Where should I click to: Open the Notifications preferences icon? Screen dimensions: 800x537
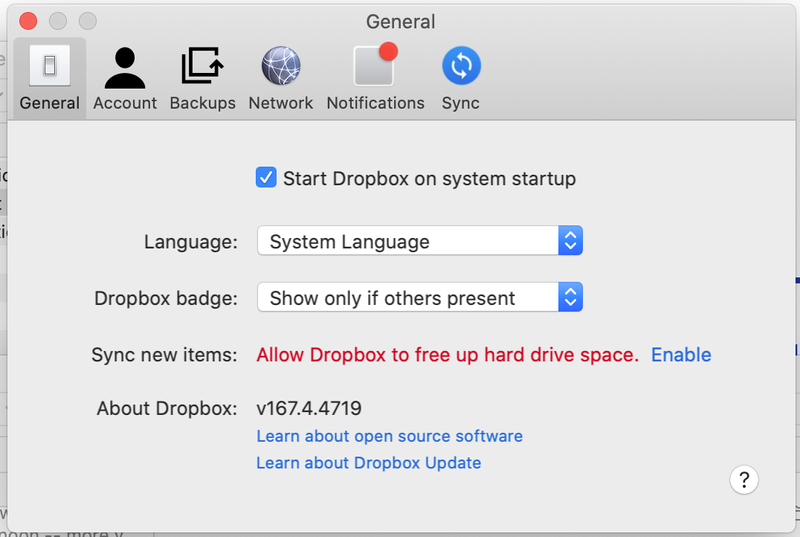point(375,67)
